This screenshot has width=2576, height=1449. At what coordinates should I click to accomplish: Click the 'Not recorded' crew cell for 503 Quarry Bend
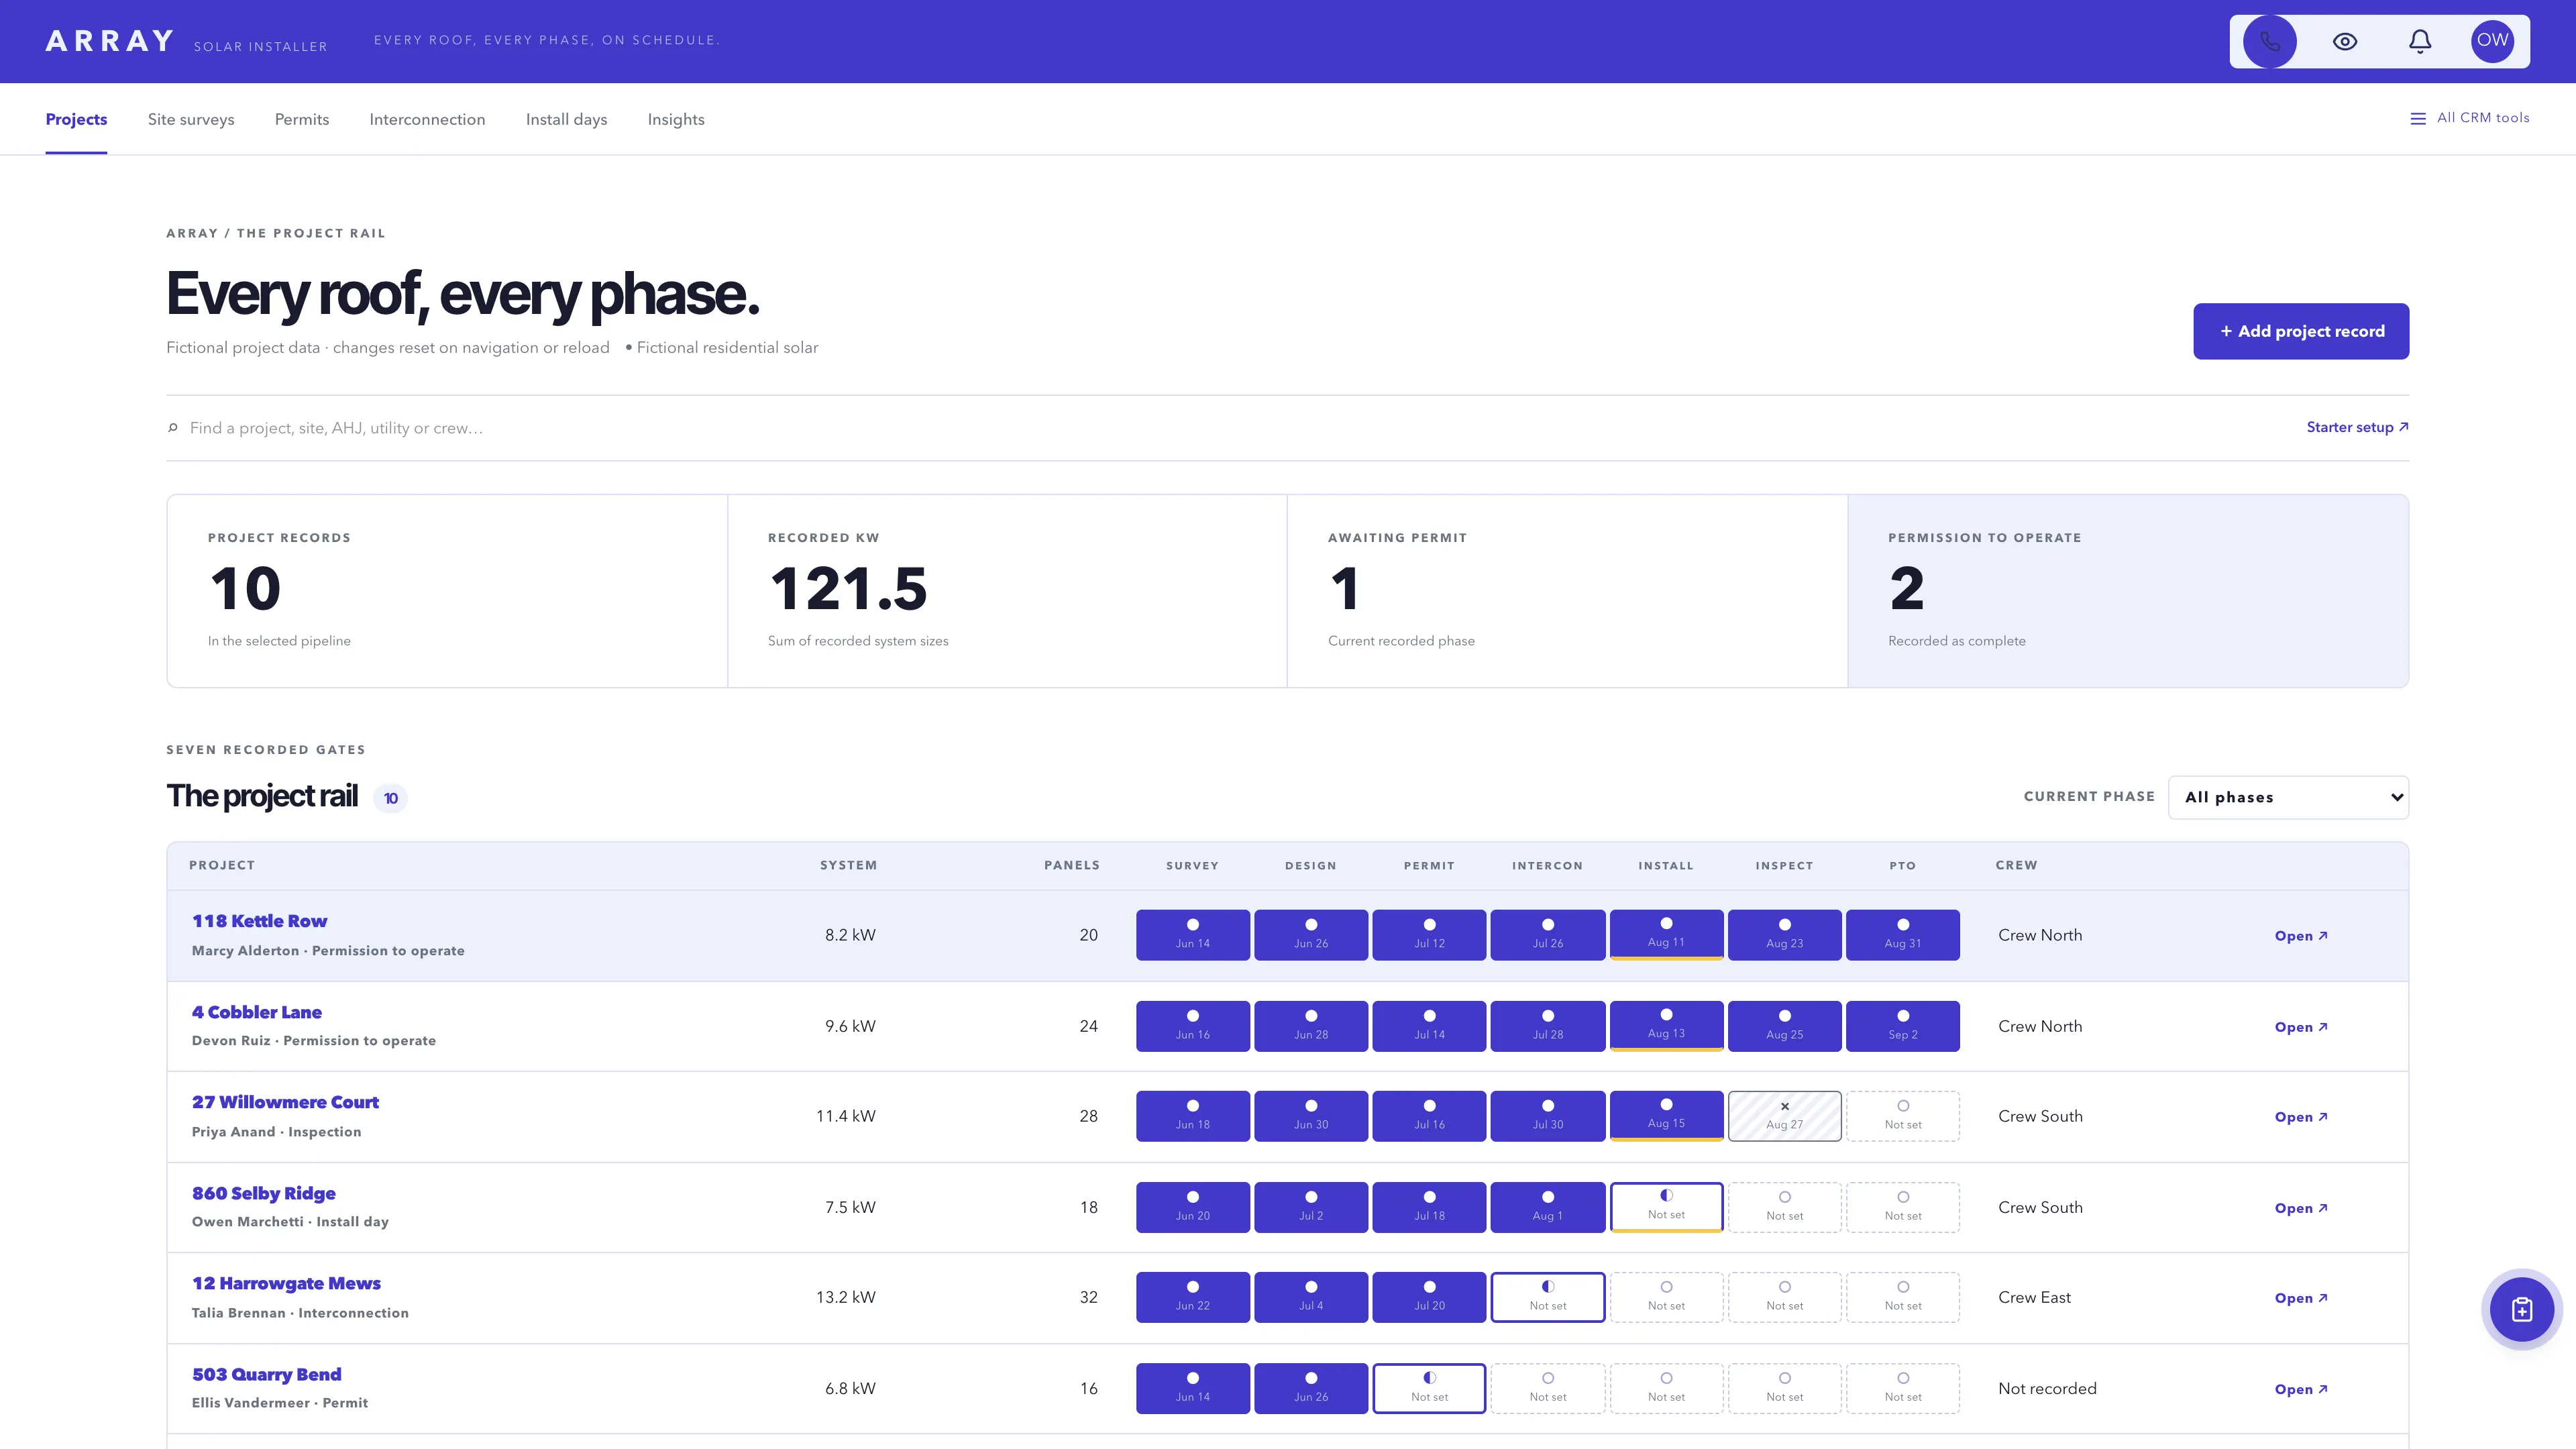(2047, 1388)
